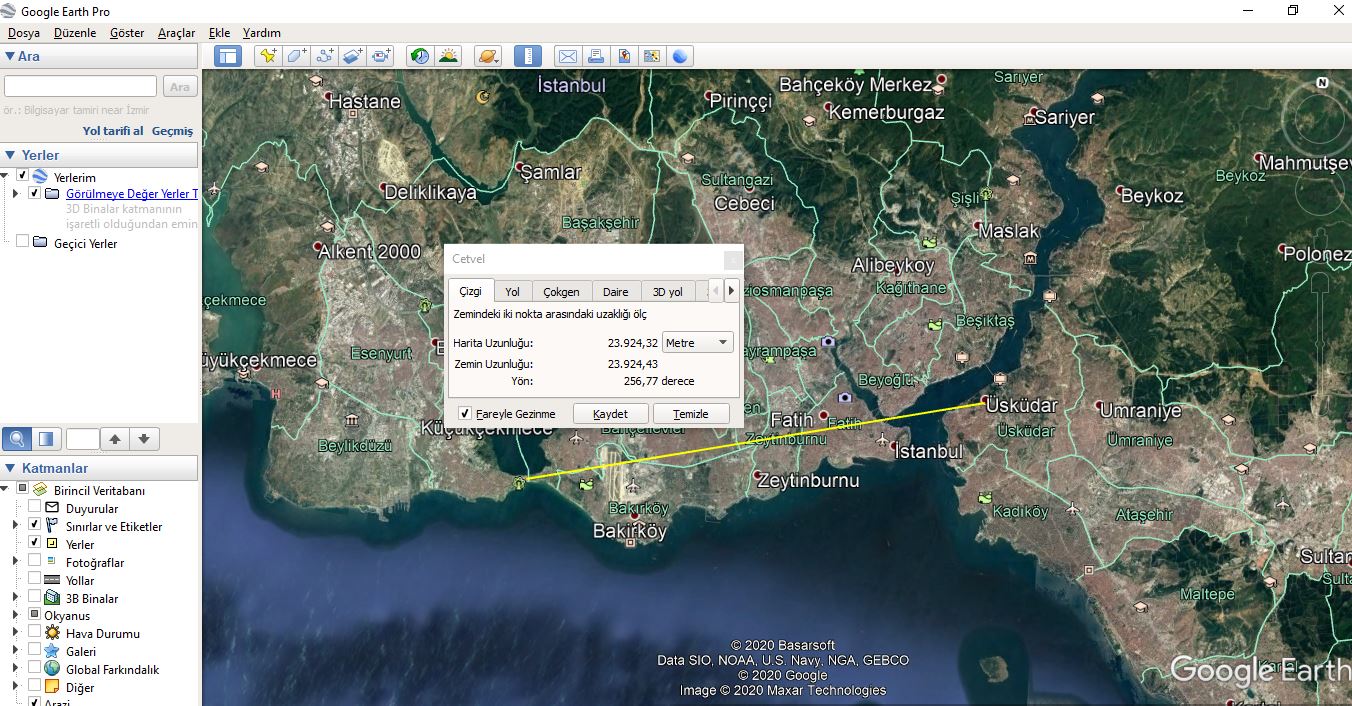Screen dimensions: 1352x706
Task: Collapse the Yerler panel header
Action: pos(100,155)
